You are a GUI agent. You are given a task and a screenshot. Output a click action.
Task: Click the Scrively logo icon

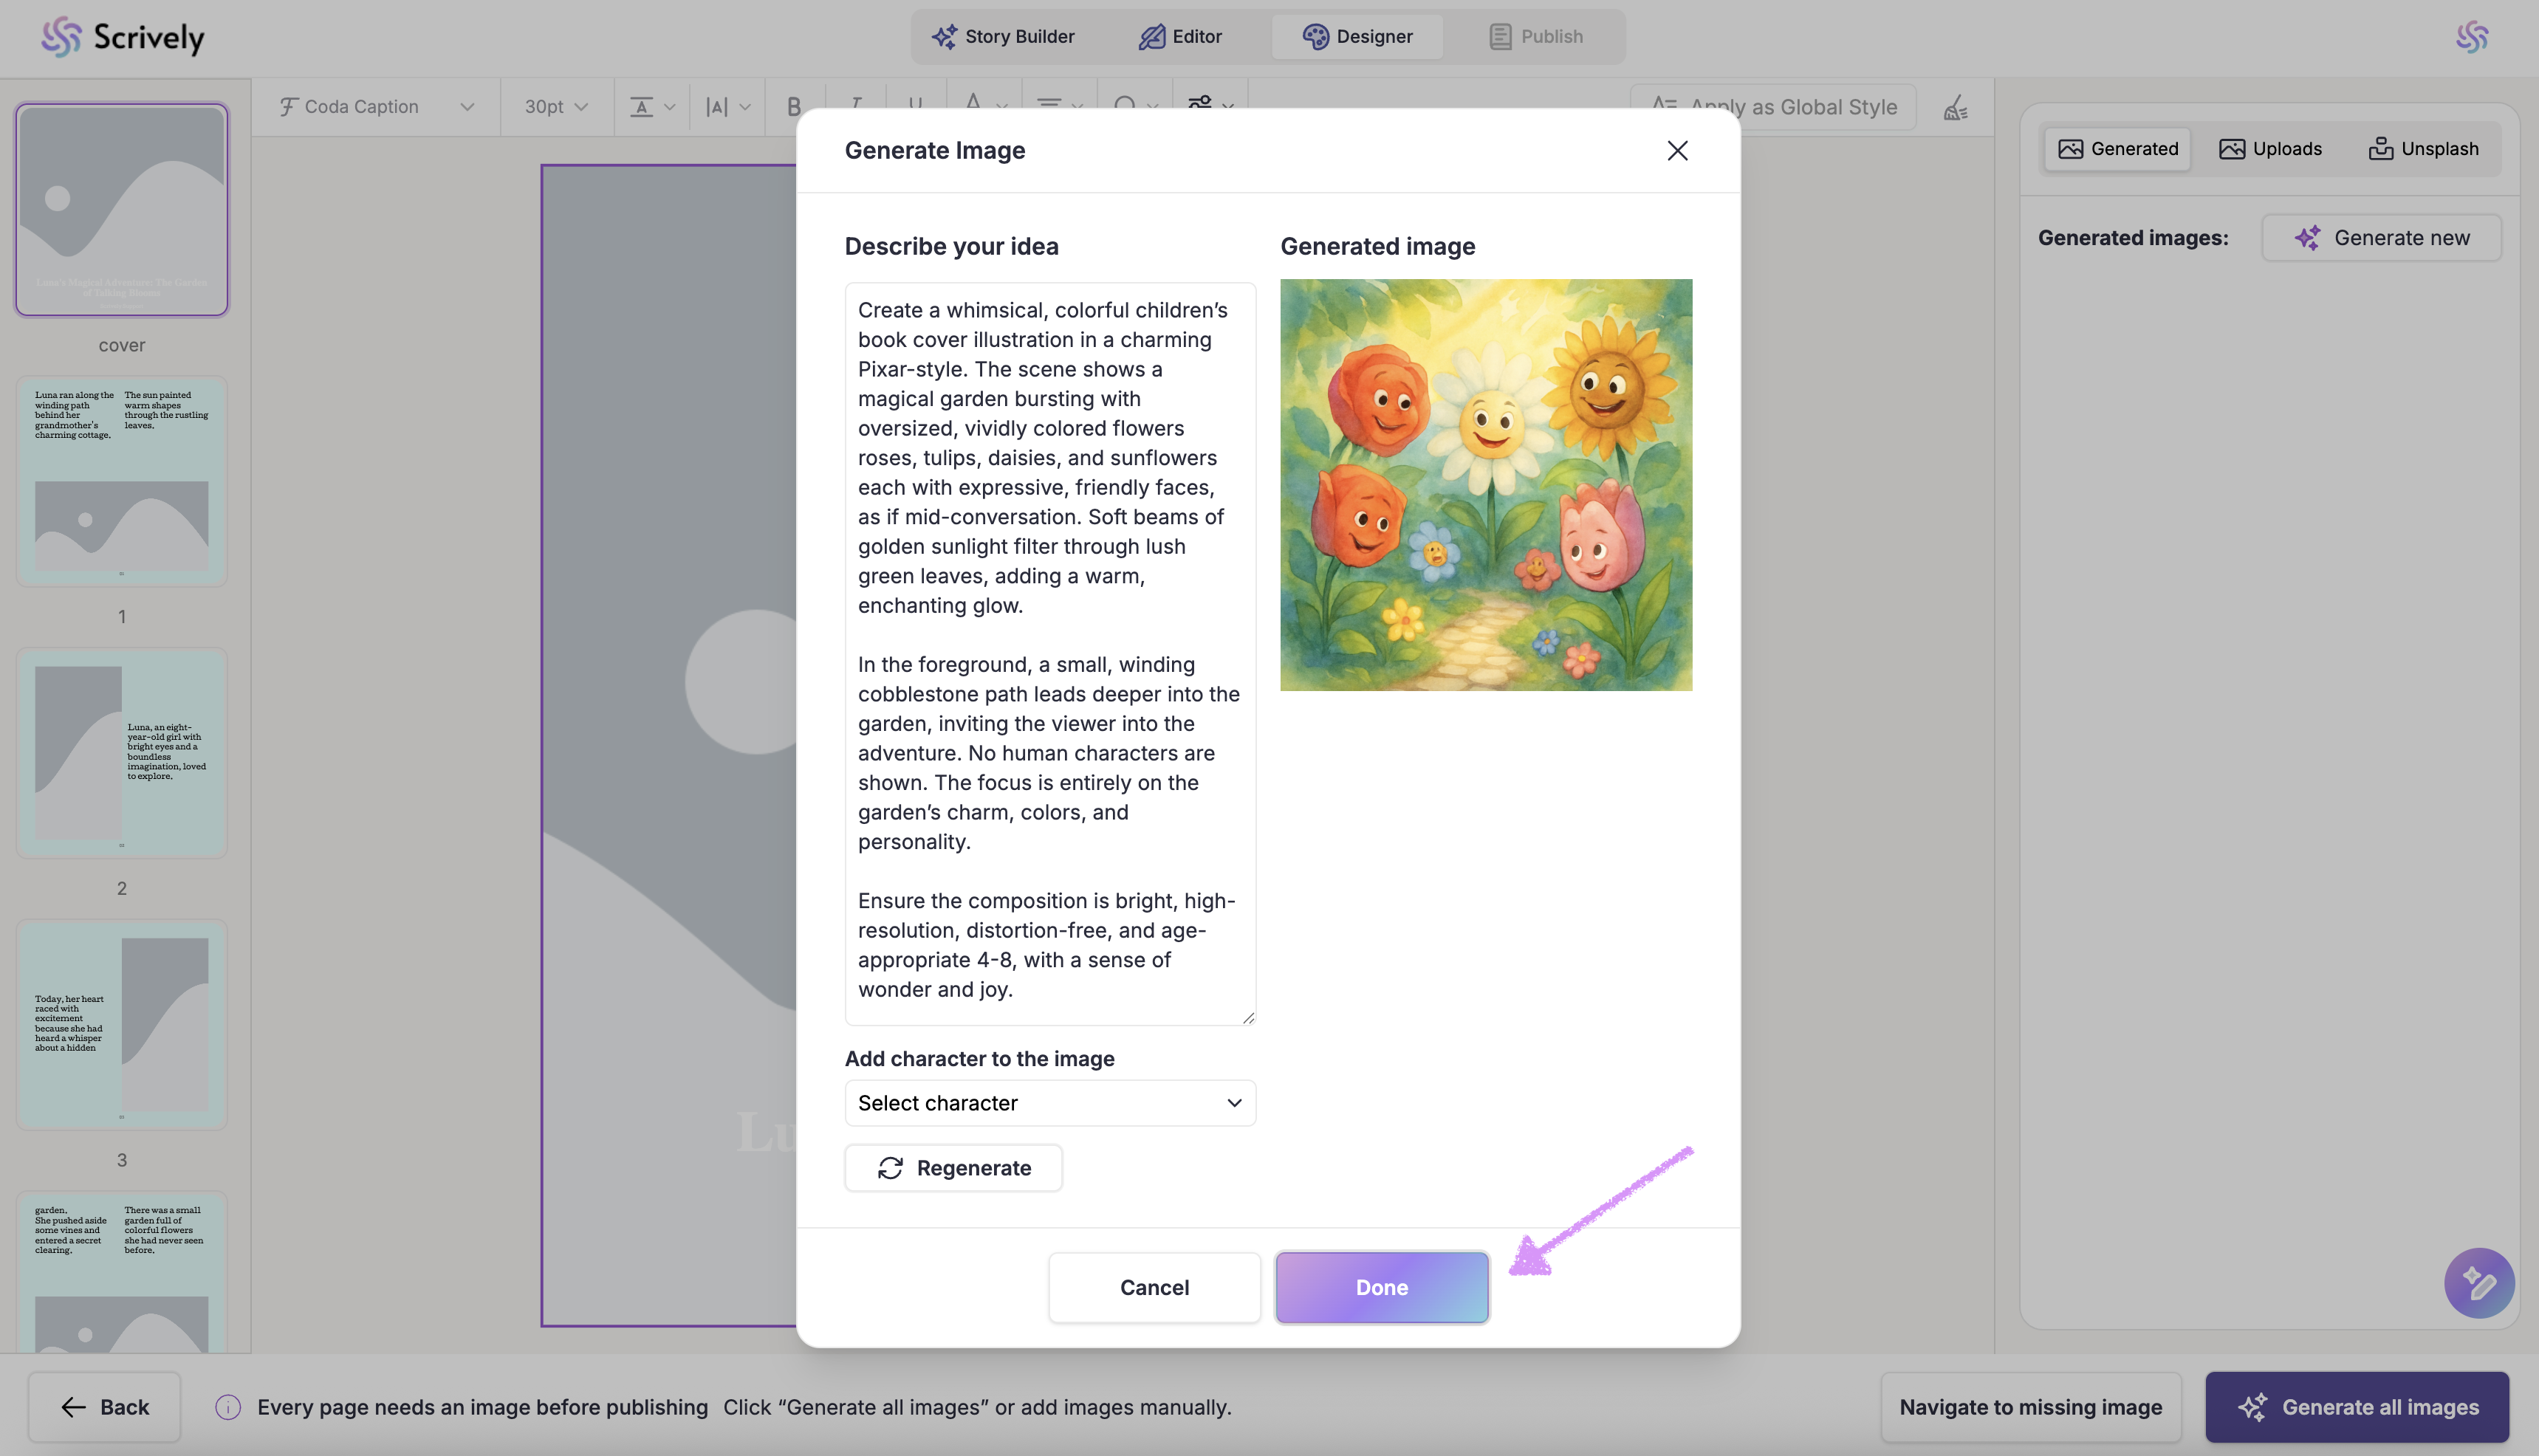tap(61, 37)
